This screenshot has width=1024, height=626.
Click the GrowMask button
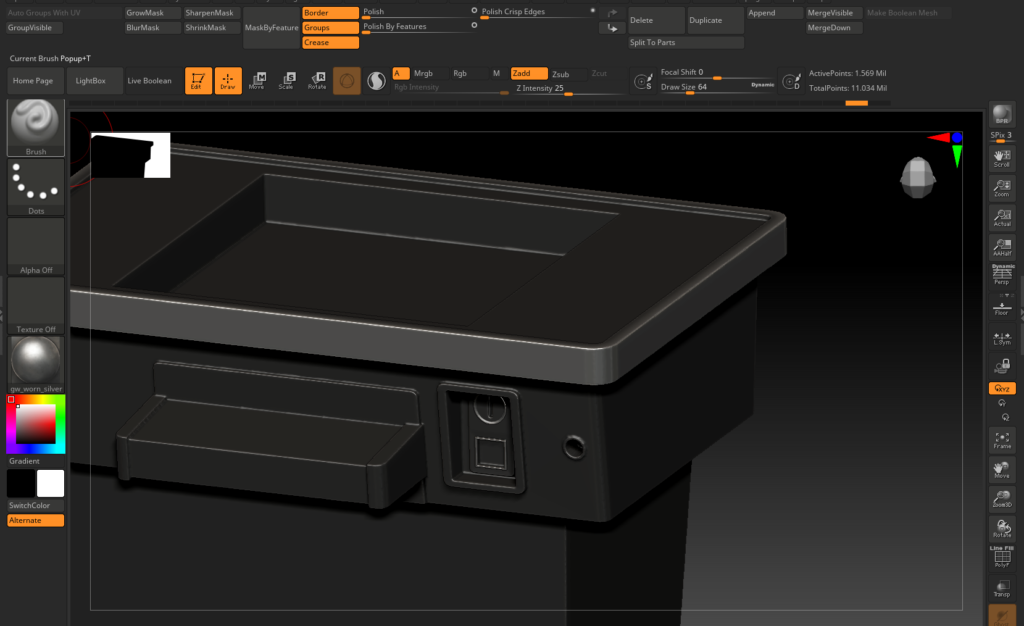click(x=152, y=13)
